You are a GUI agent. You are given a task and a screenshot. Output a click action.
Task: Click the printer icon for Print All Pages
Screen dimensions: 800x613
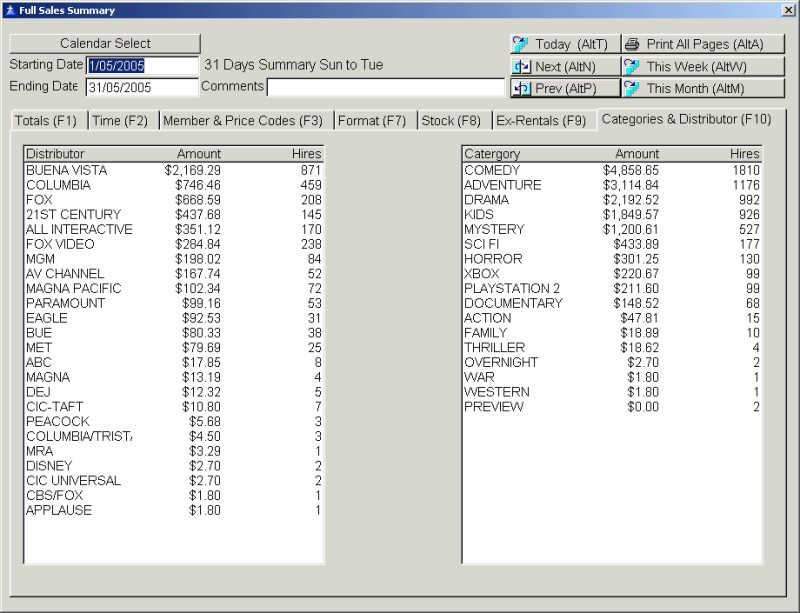632,44
